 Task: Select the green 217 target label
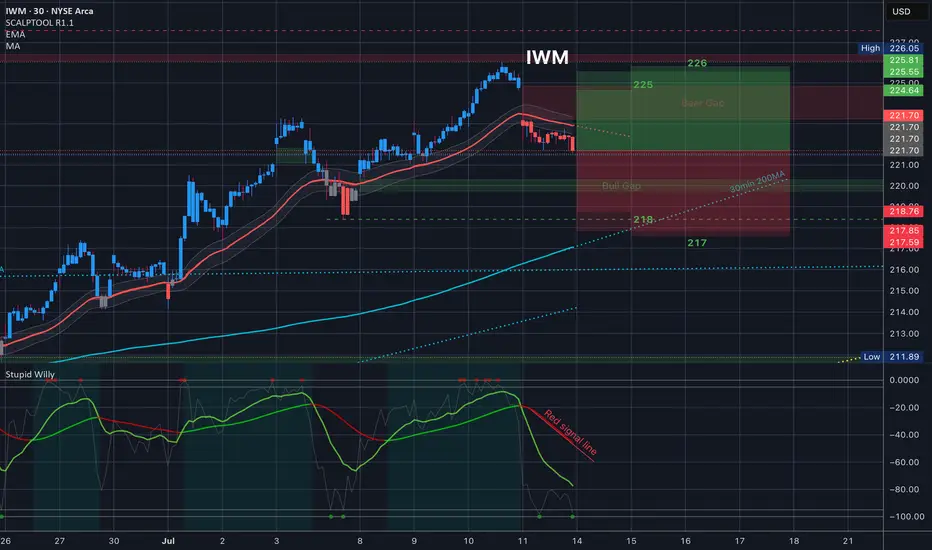[x=697, y=243]
